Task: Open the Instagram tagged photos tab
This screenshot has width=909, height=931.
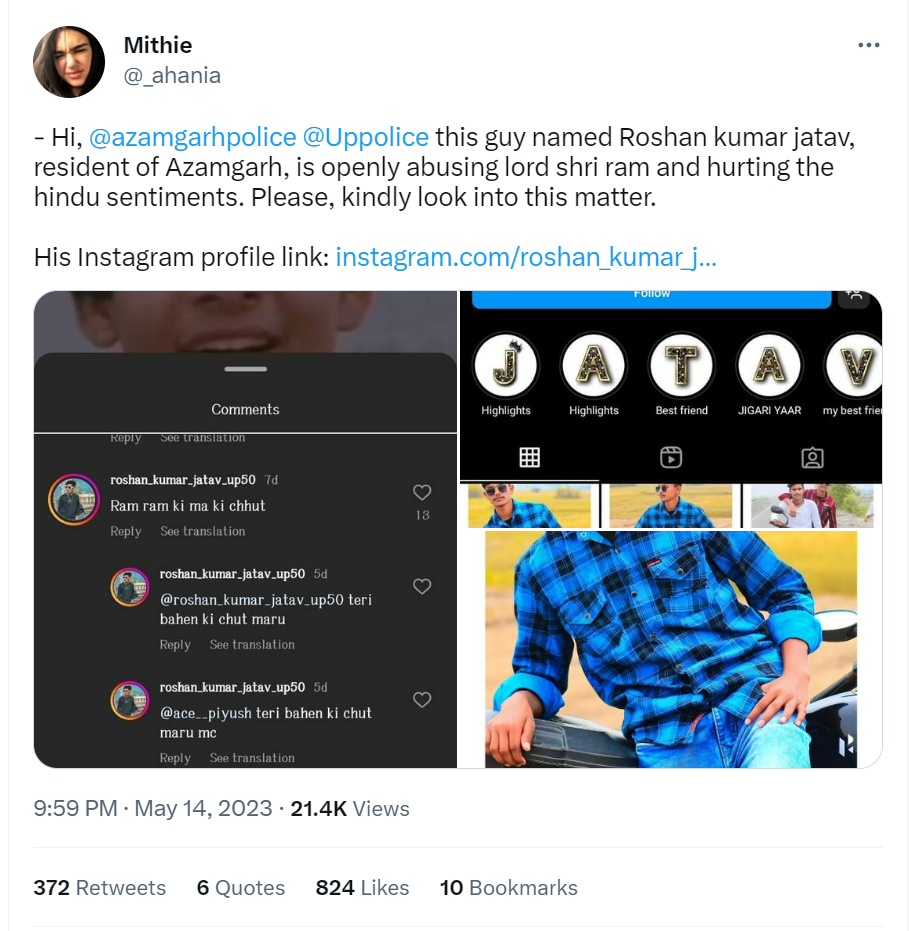Action: [x=813, y=458]
